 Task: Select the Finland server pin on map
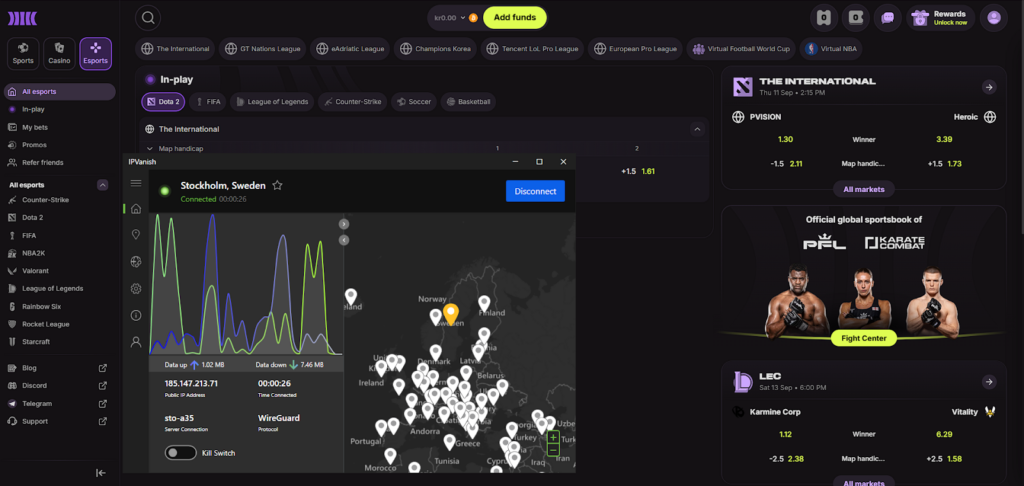[x=484, y=304]
